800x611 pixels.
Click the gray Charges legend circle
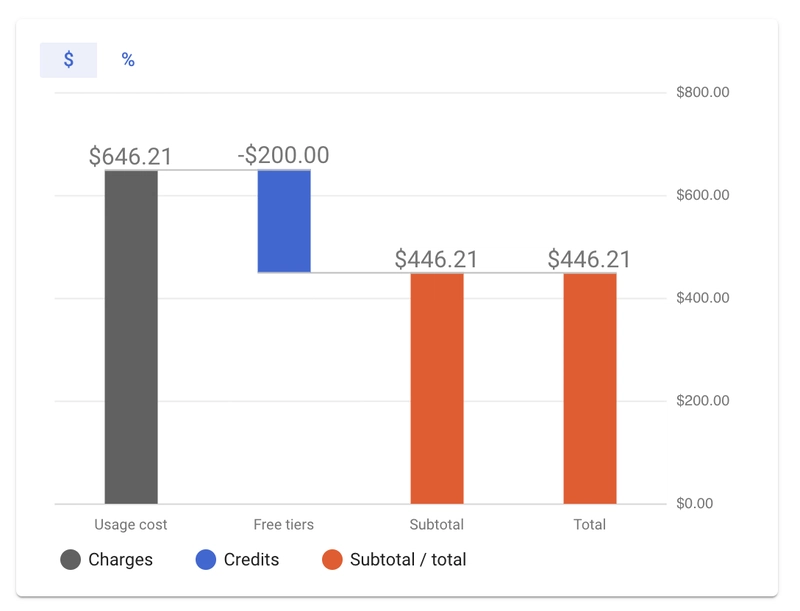71,560
